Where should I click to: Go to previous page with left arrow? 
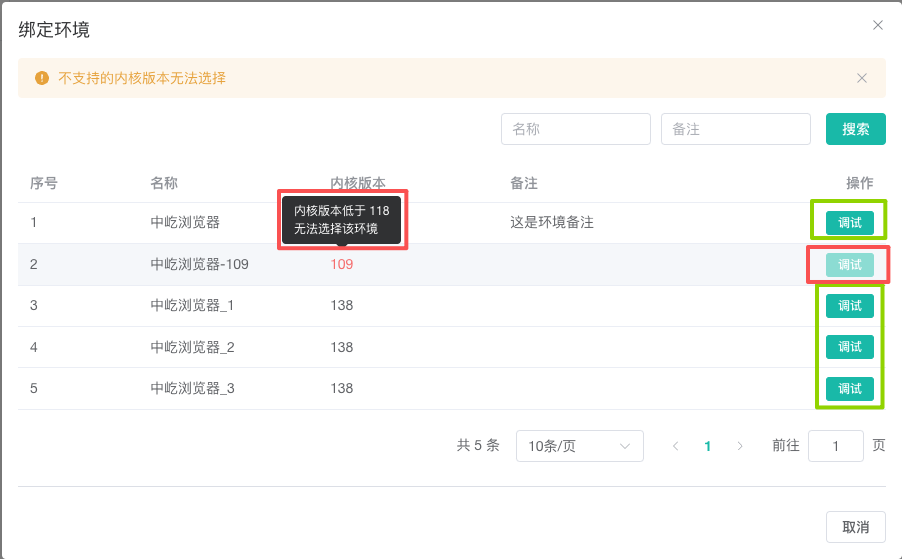coord(675,446)
